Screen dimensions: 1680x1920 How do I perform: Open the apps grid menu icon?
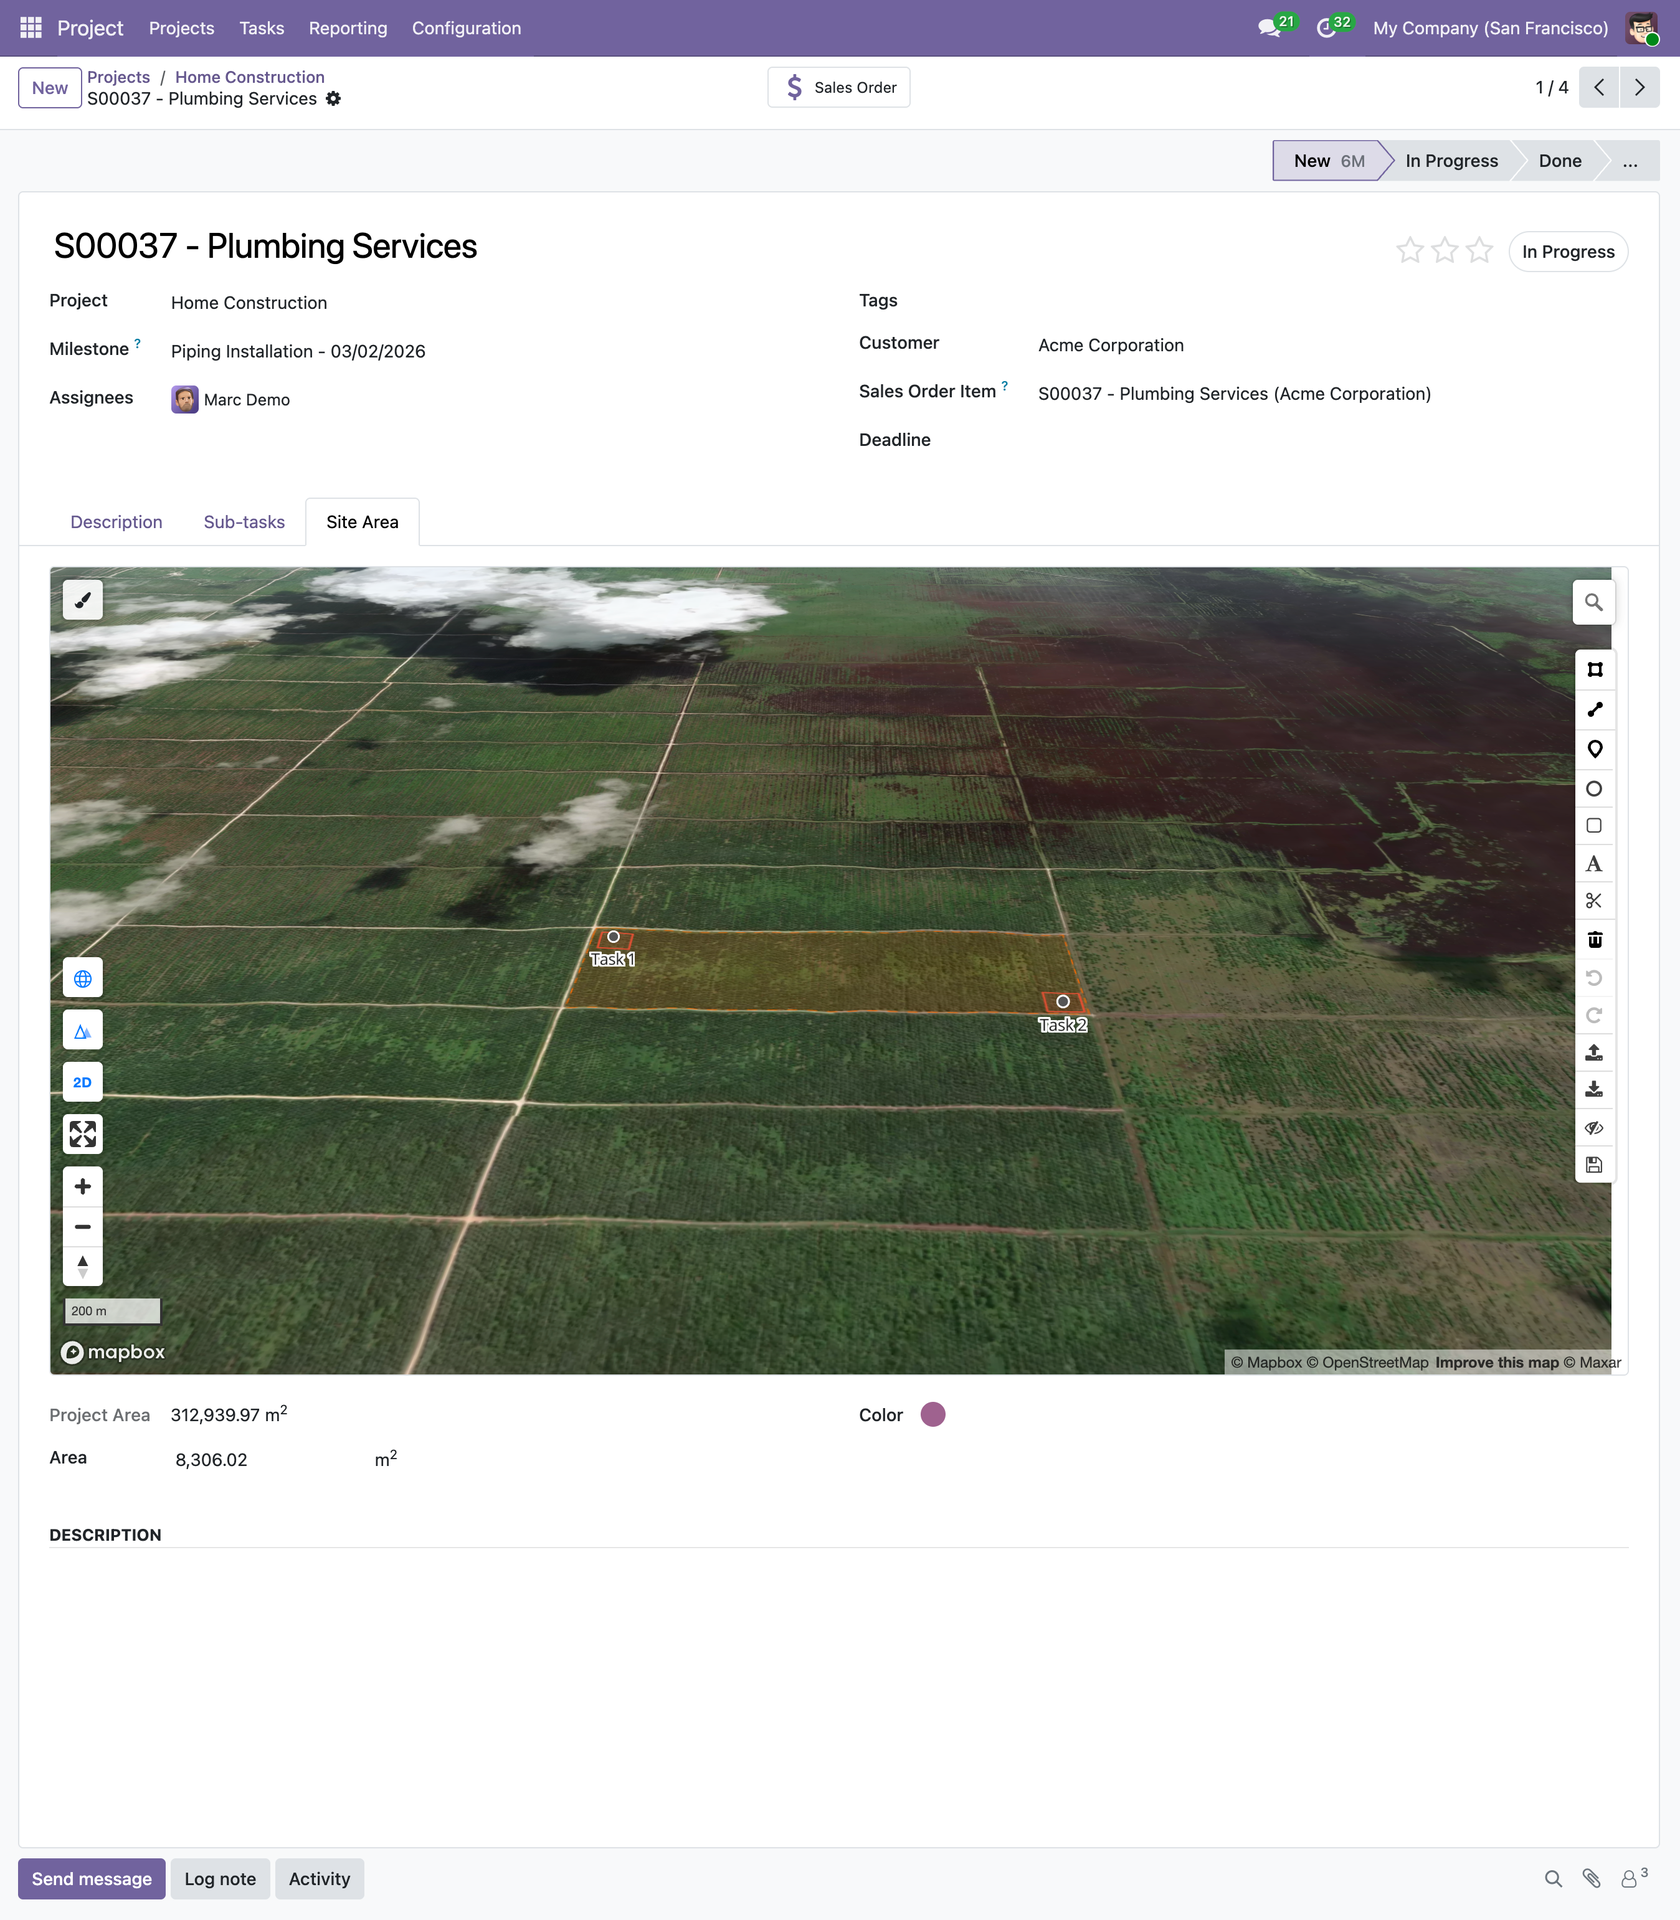(x=31, y=28)
